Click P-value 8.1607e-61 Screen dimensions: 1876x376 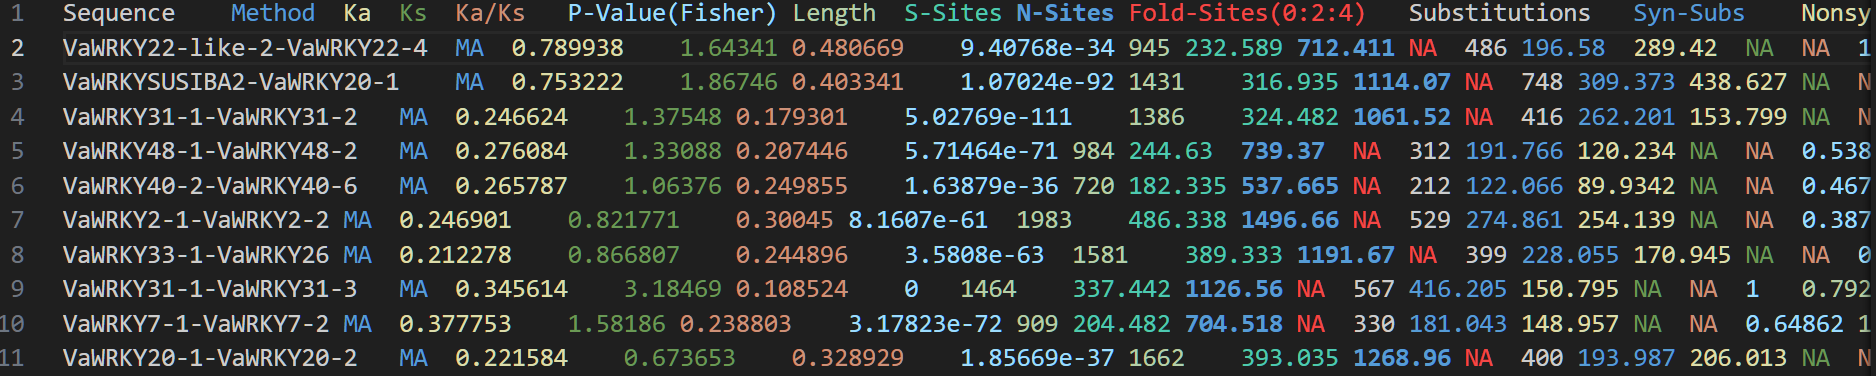click(x=918, y=220)
